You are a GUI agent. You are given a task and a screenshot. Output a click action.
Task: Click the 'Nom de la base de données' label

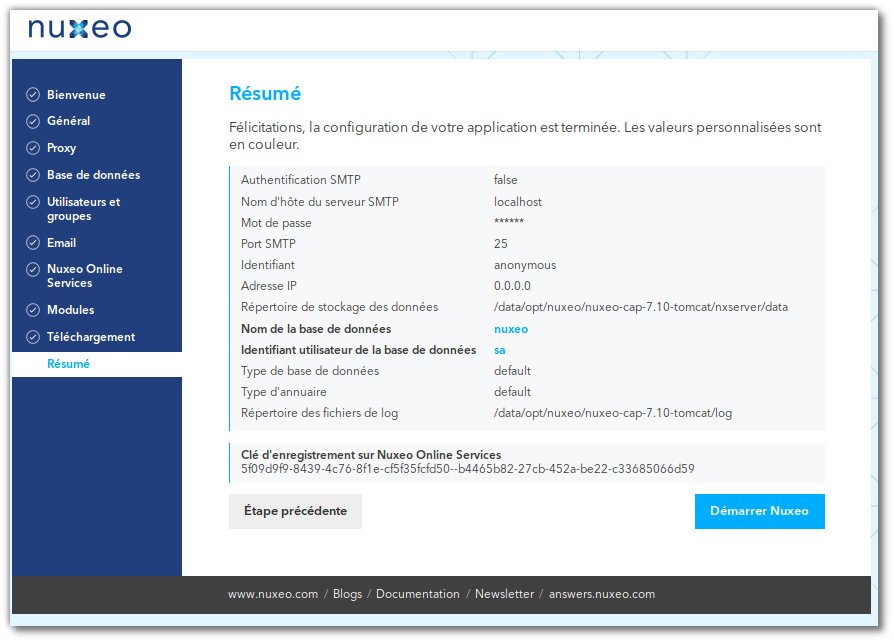316,329
